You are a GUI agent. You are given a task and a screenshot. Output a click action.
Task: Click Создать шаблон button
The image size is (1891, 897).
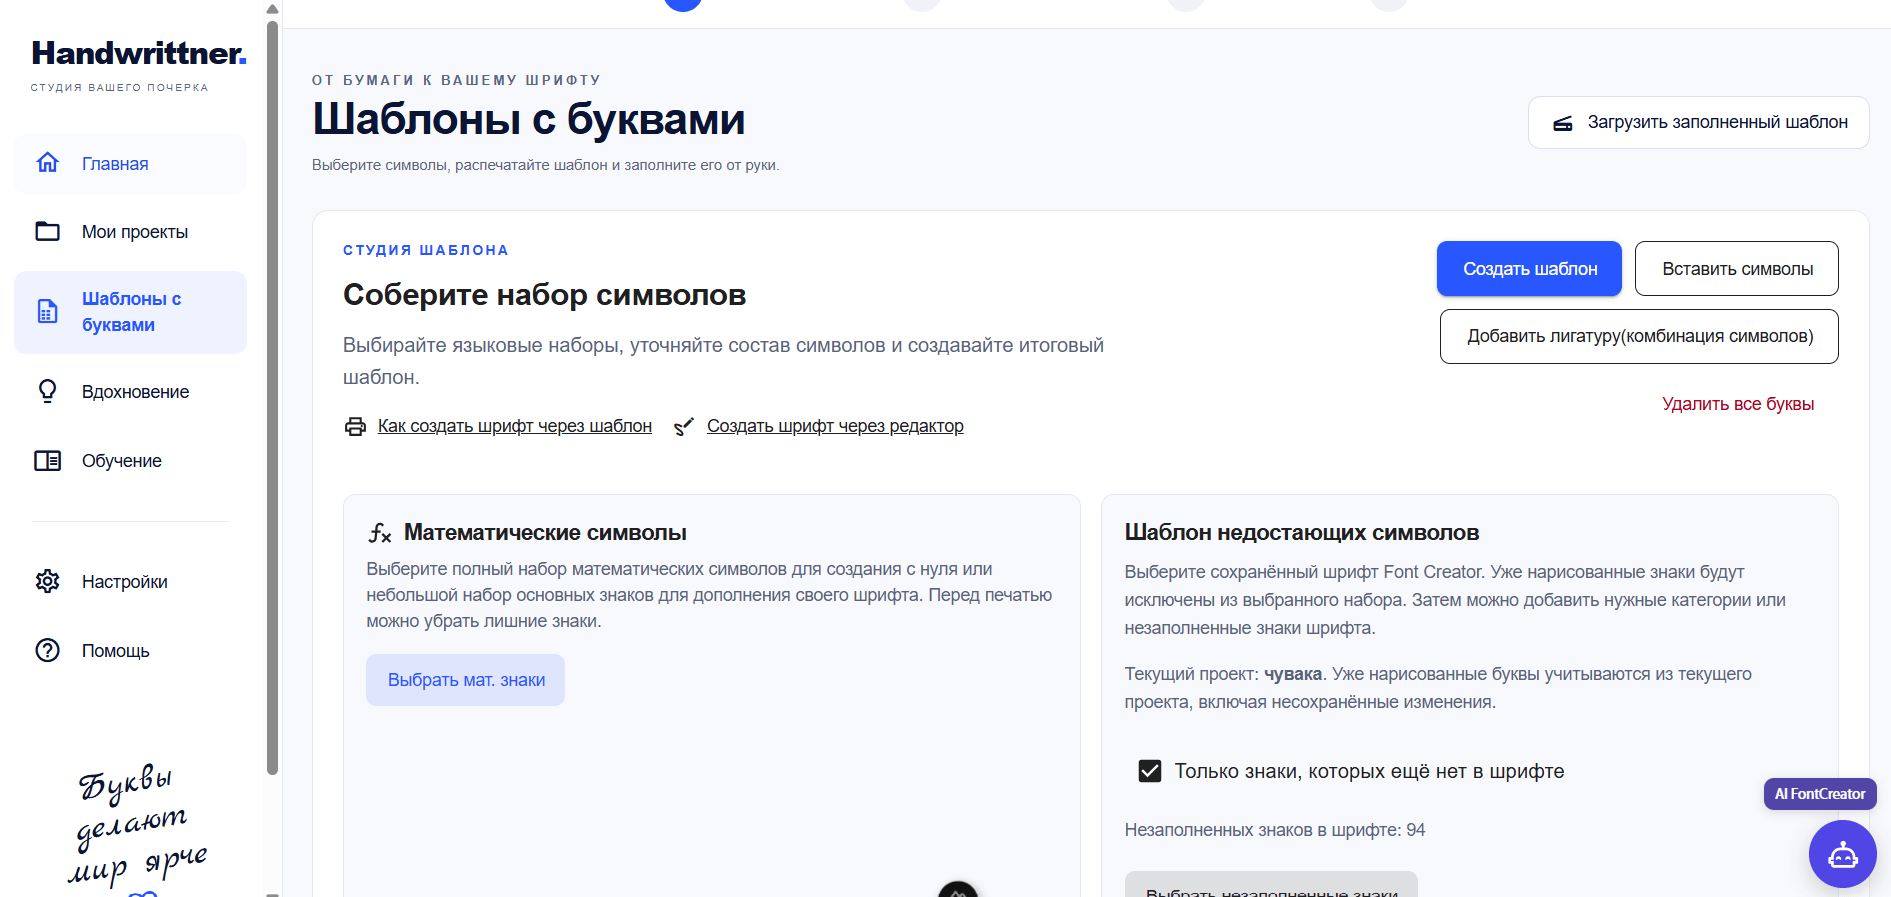pyautogui.click(x=1529, y=268)
